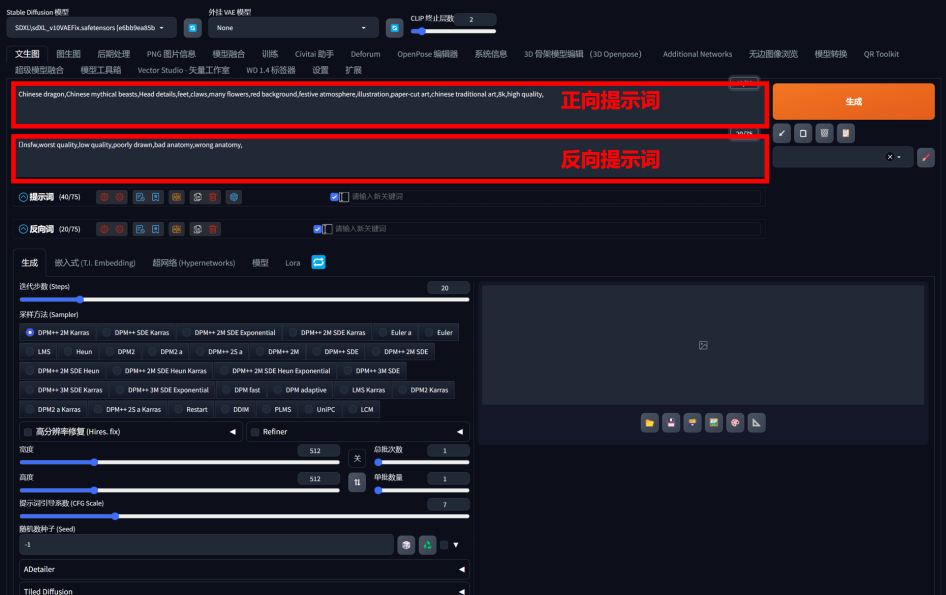Image resolution: width=946 pixels, height=595 pixels.
Task: Click the red gear icon in 提示词 row
Action: point(119,197)
